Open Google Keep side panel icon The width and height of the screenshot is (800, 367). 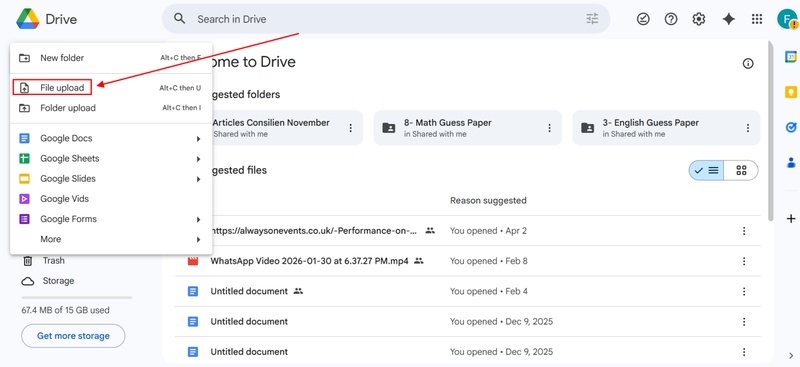point(791,92)
